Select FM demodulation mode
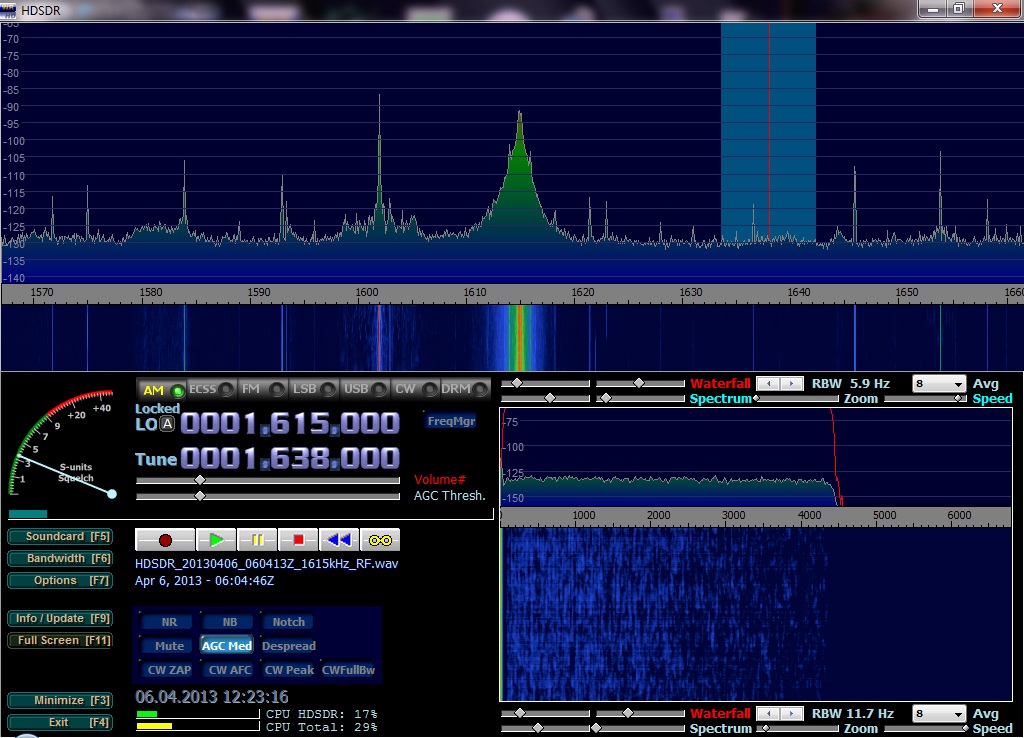Image resolution: width=1024 pixels, height=738 pixels. coord(263,390)
